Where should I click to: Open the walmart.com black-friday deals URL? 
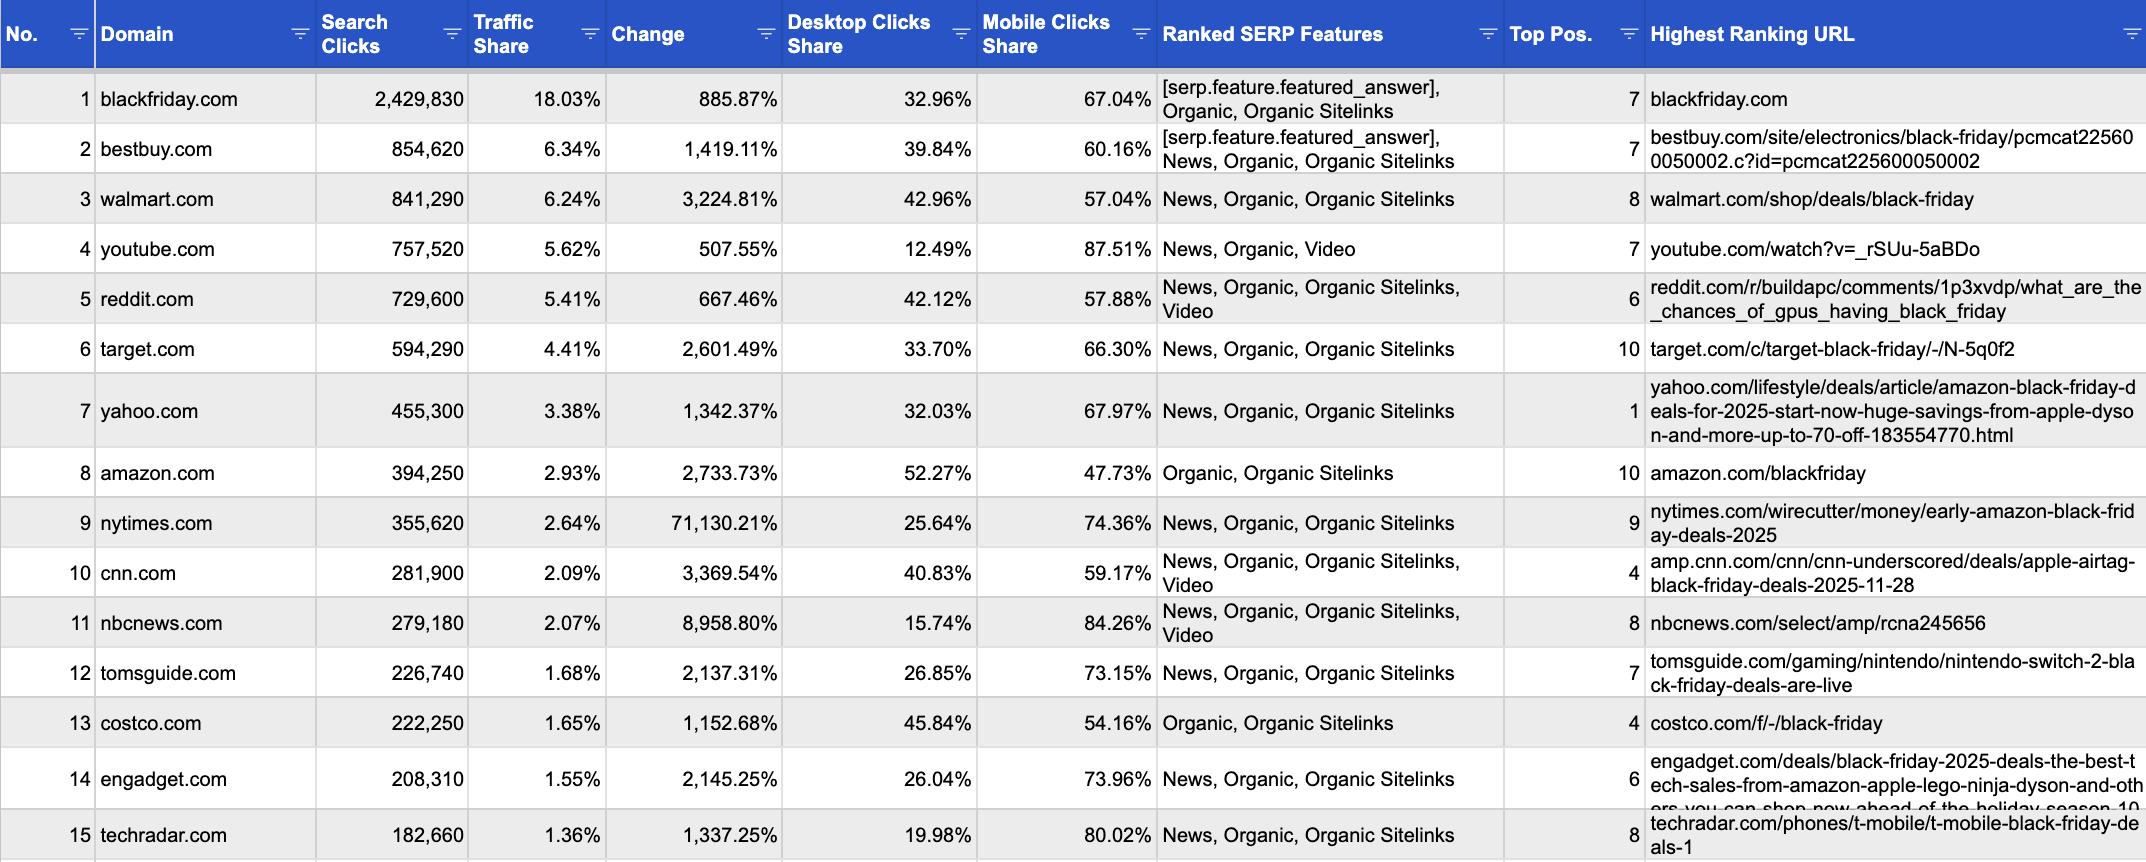[x=1811, y=199]
